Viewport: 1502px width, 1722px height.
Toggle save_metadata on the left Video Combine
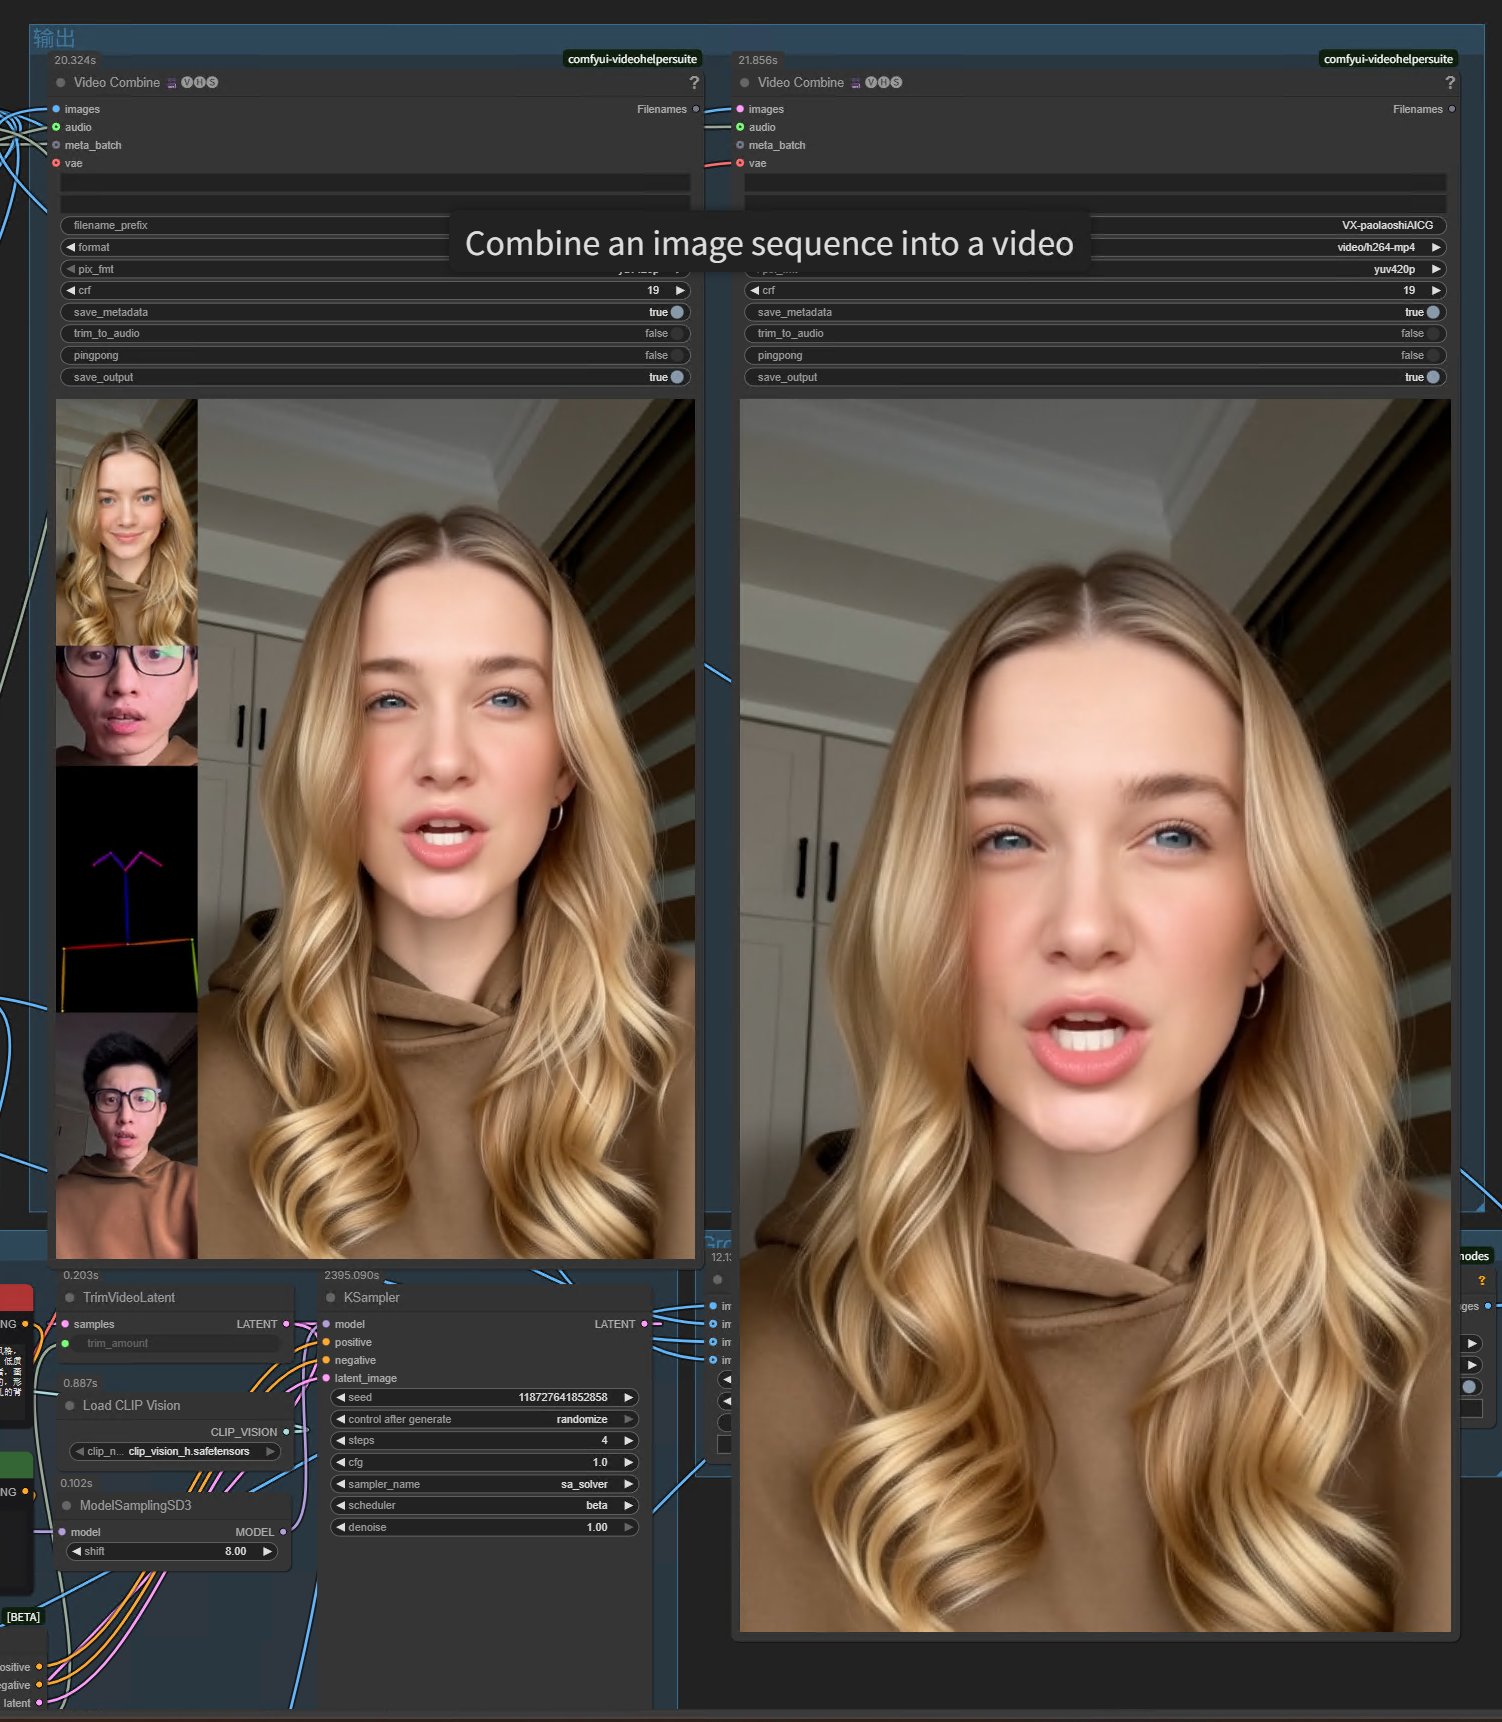pyautogui.click(x=677, y=312)
